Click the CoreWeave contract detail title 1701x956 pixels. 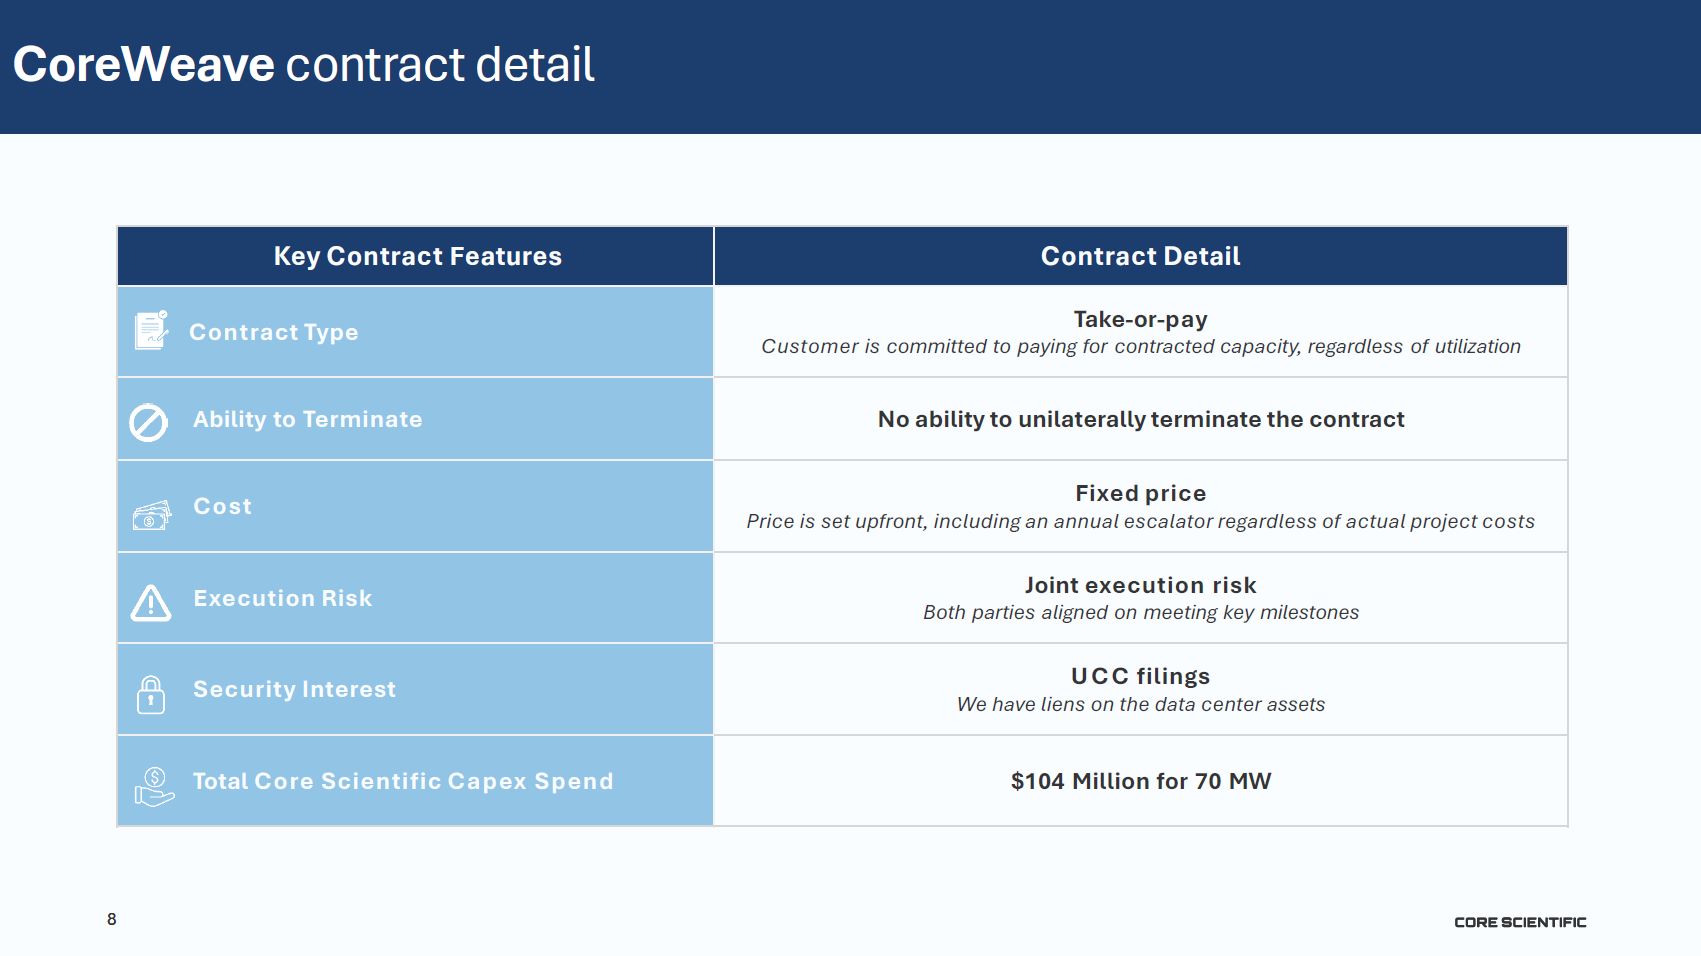303,65
